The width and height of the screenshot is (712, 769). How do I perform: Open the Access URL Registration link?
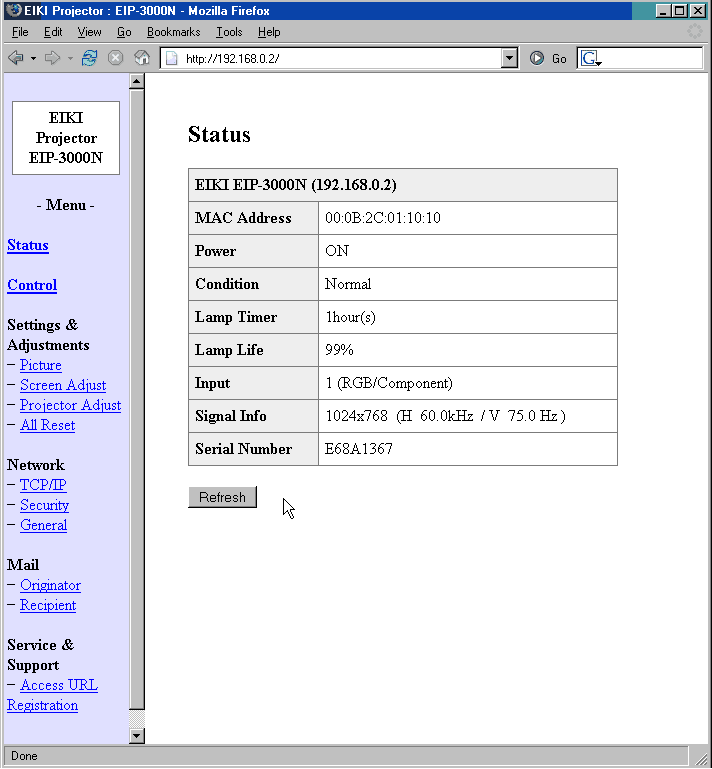click(52, 695)
